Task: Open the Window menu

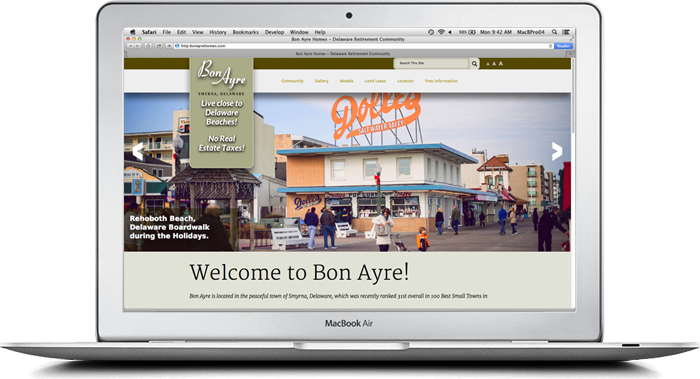Action: tap(299, 32)
